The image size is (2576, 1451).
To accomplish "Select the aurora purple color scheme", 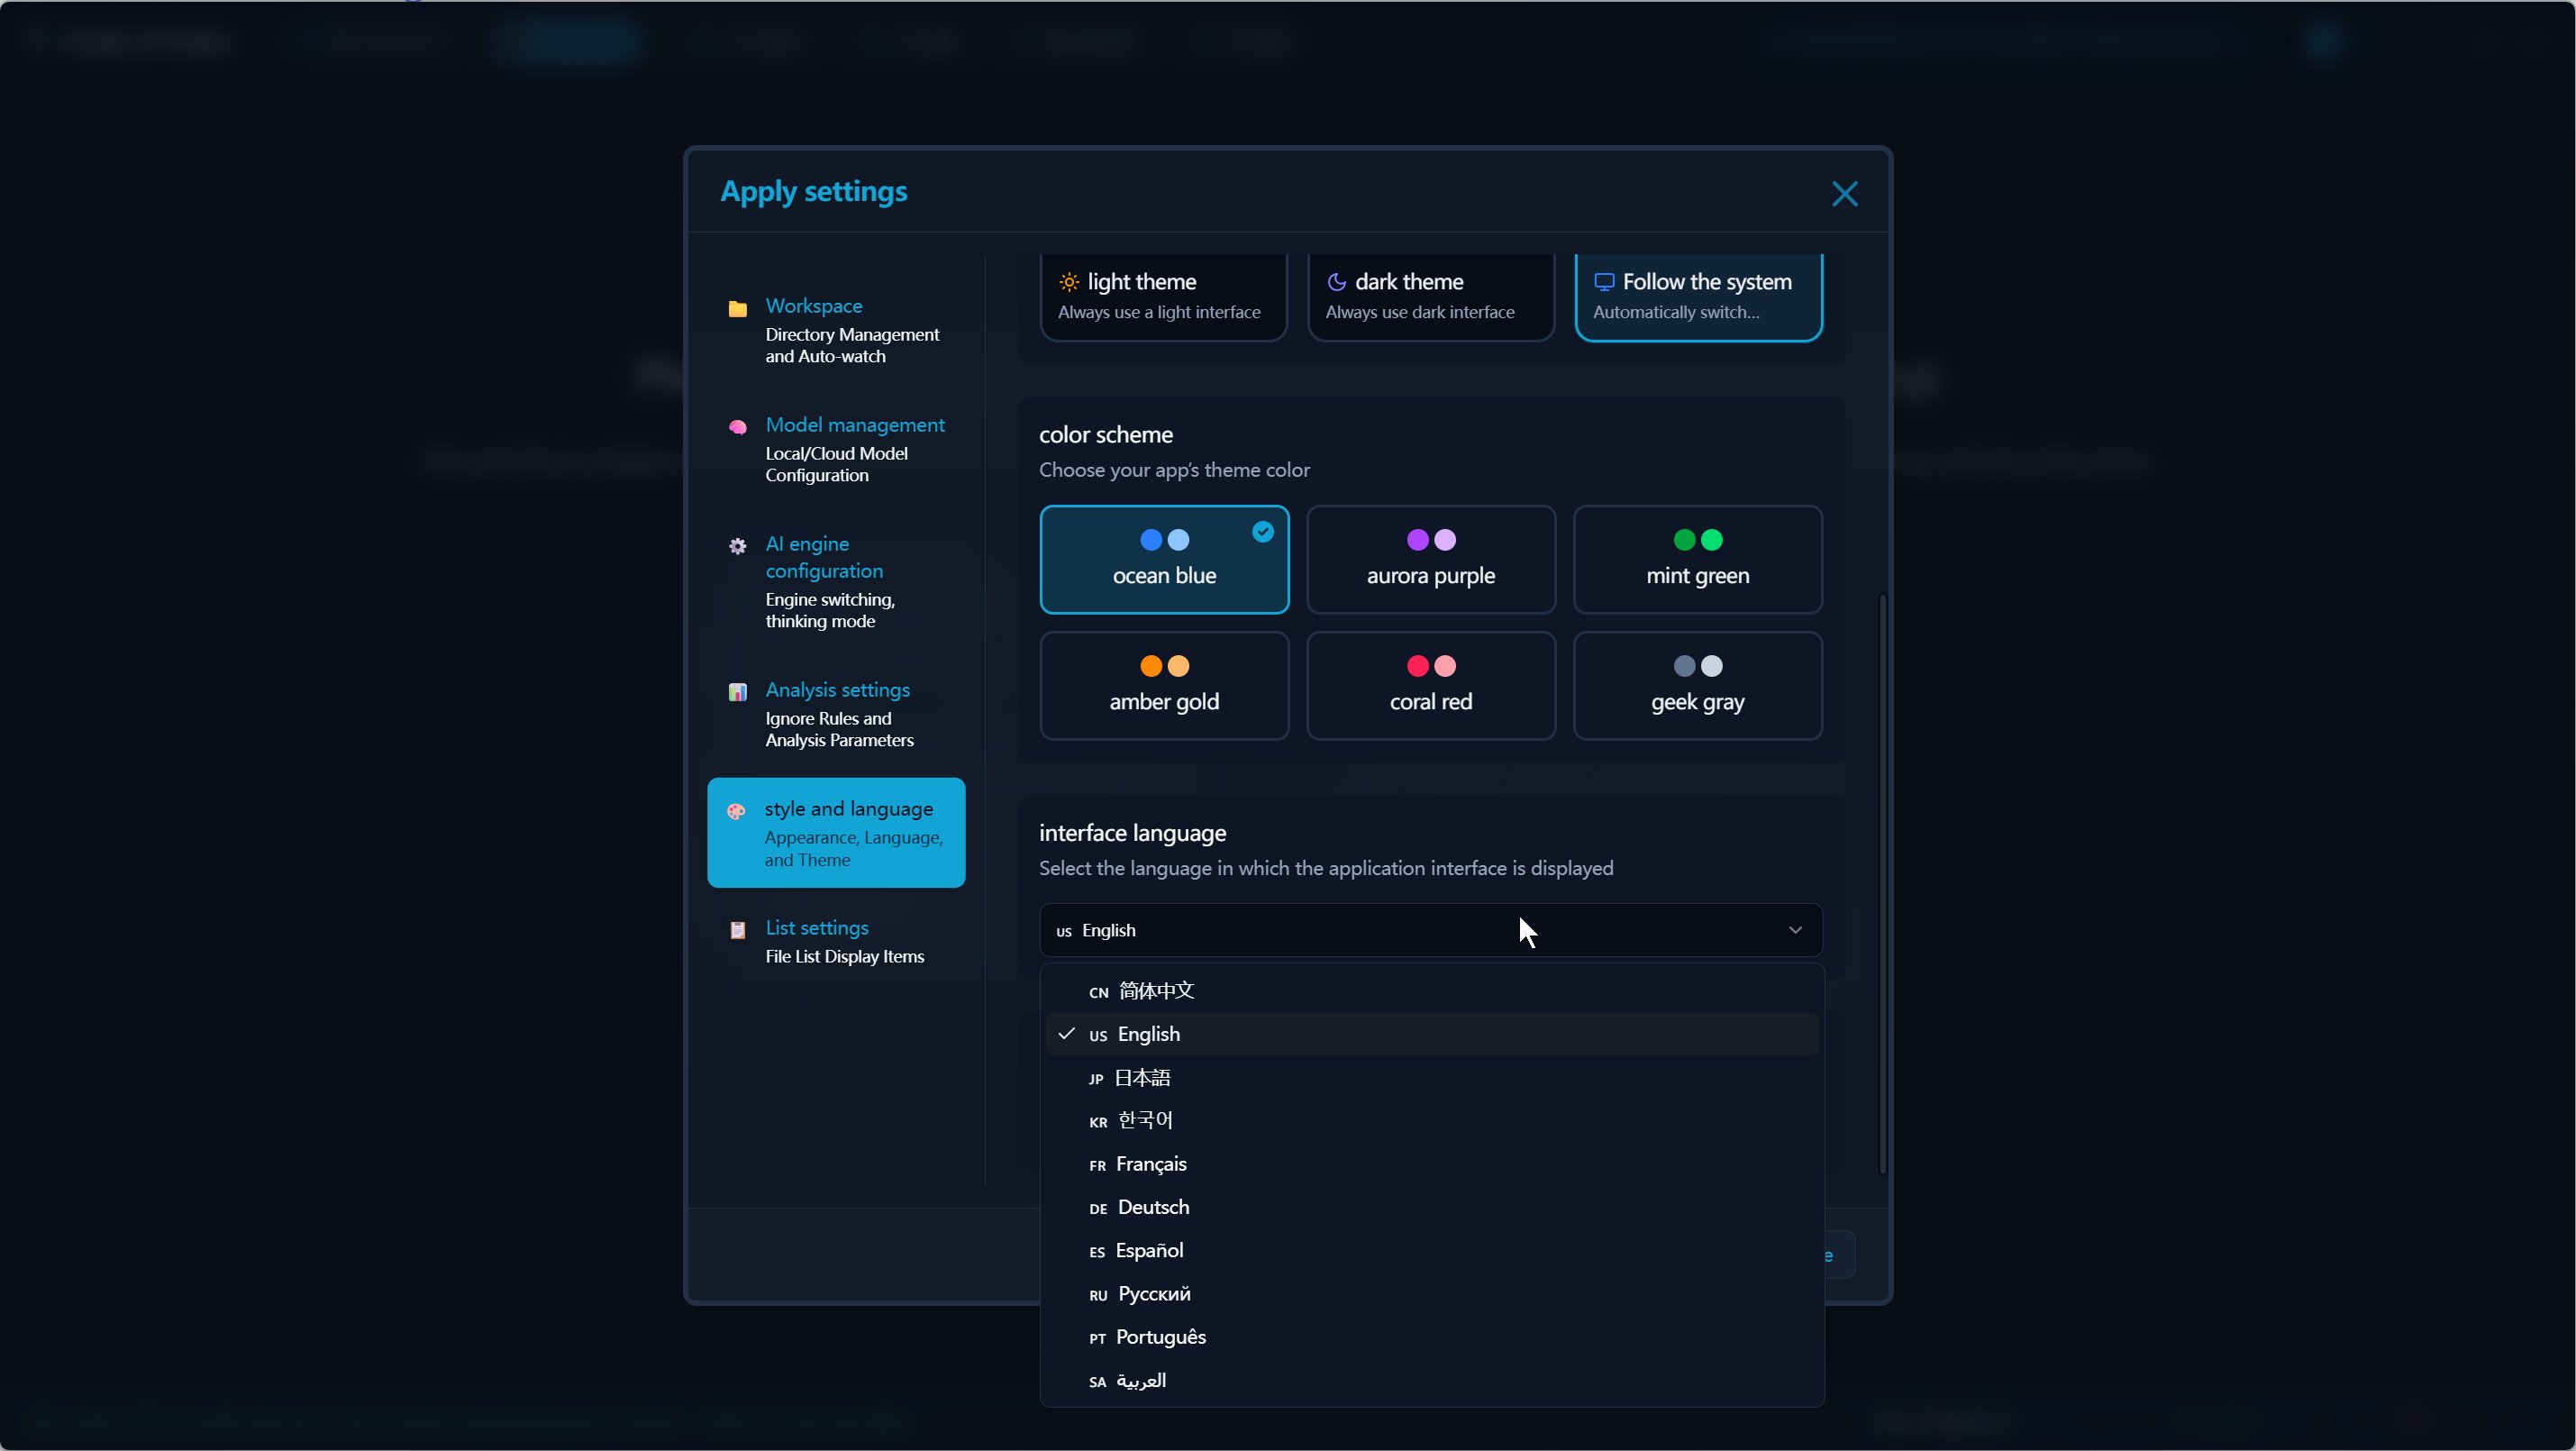I will click(1431, 560).
